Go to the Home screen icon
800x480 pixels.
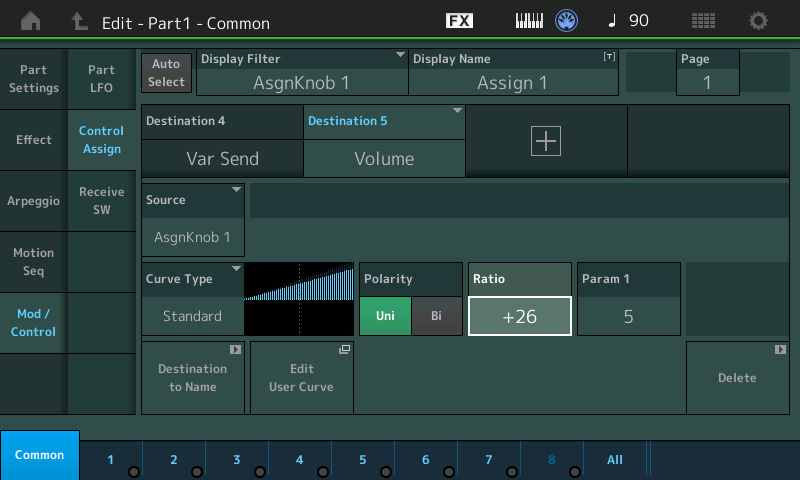coord(31,21)
